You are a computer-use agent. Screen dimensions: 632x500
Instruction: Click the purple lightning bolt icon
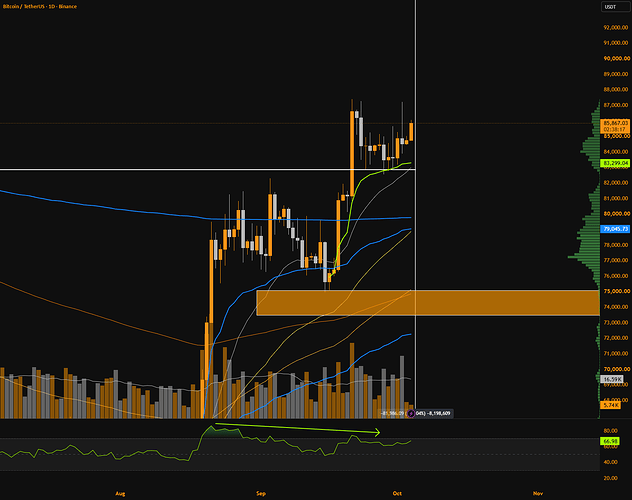411,413
